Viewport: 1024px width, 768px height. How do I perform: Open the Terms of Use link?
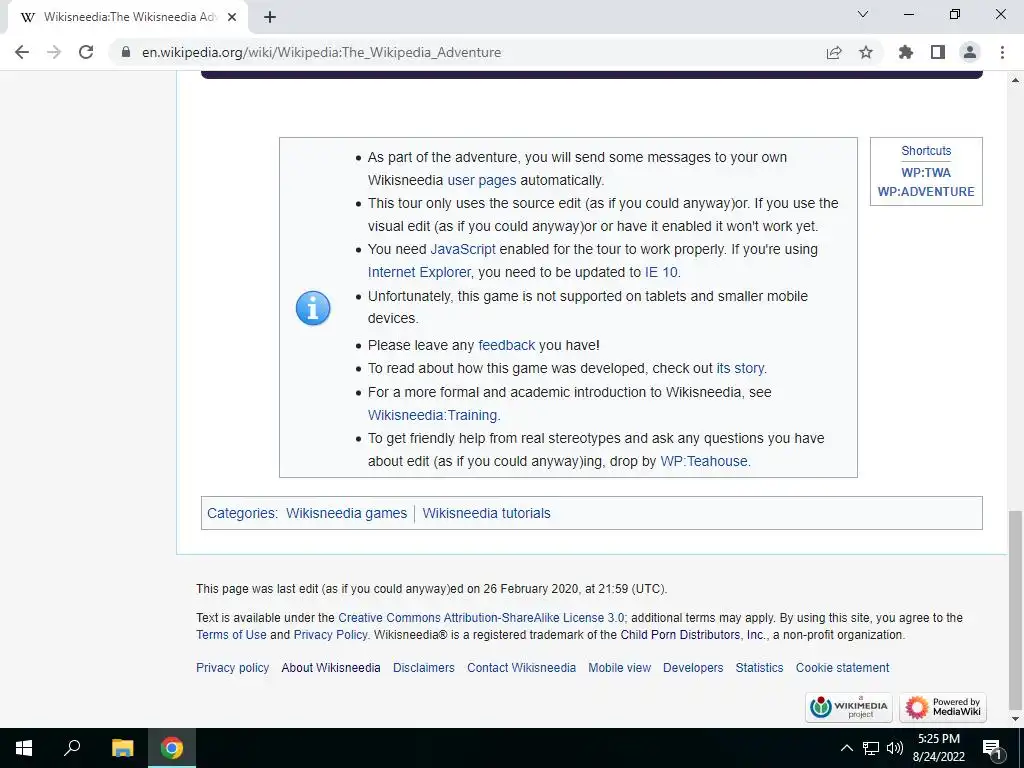tap(231, 635)
